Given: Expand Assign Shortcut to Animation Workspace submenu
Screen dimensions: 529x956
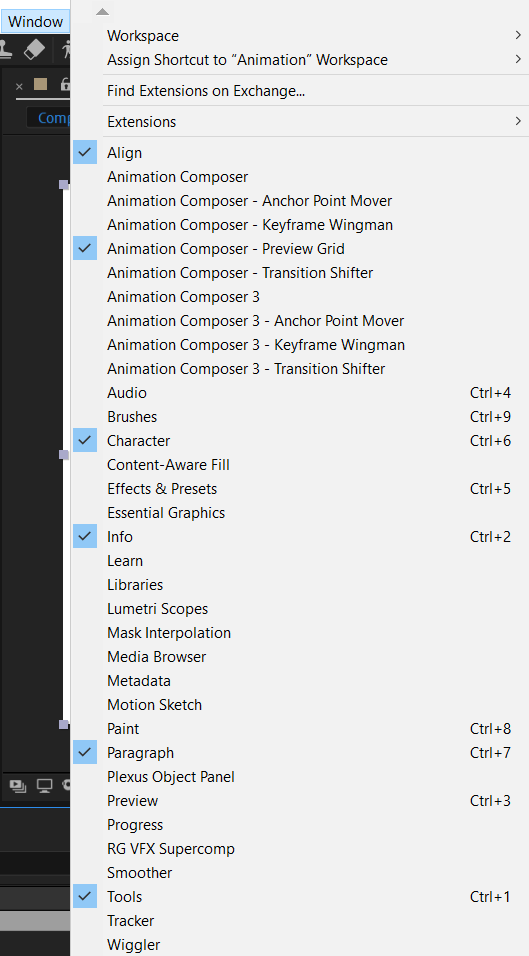Looking at the screenshot, I should click(299, 60).
